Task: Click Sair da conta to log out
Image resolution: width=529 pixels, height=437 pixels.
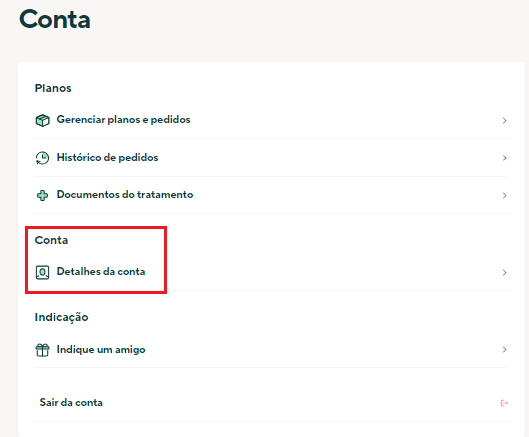Action: [271, 403]
